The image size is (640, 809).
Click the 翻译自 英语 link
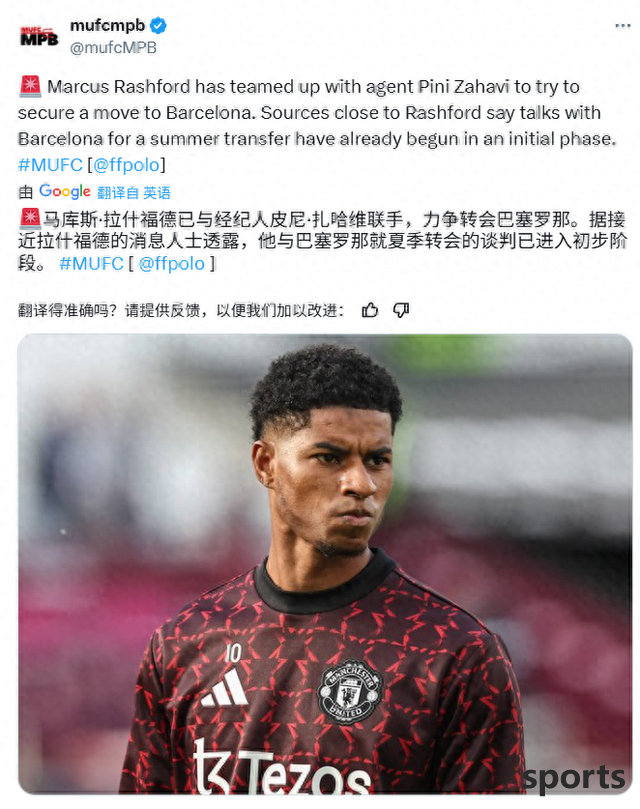pos(134,192)
